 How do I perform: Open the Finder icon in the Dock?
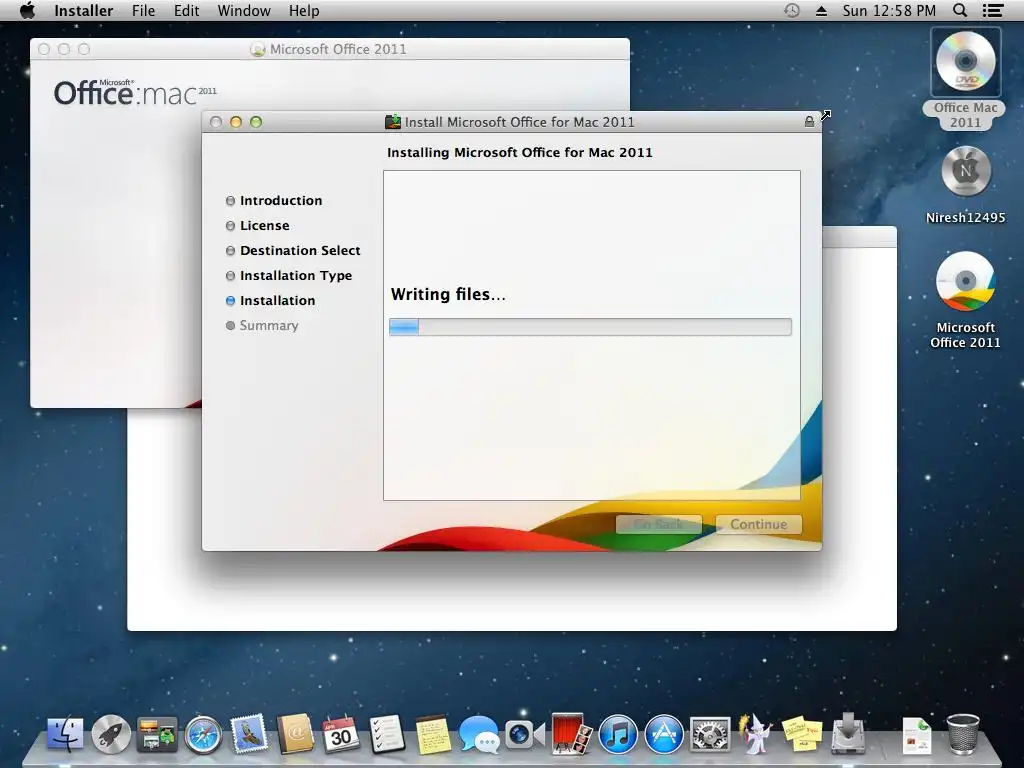click(65, 733)
